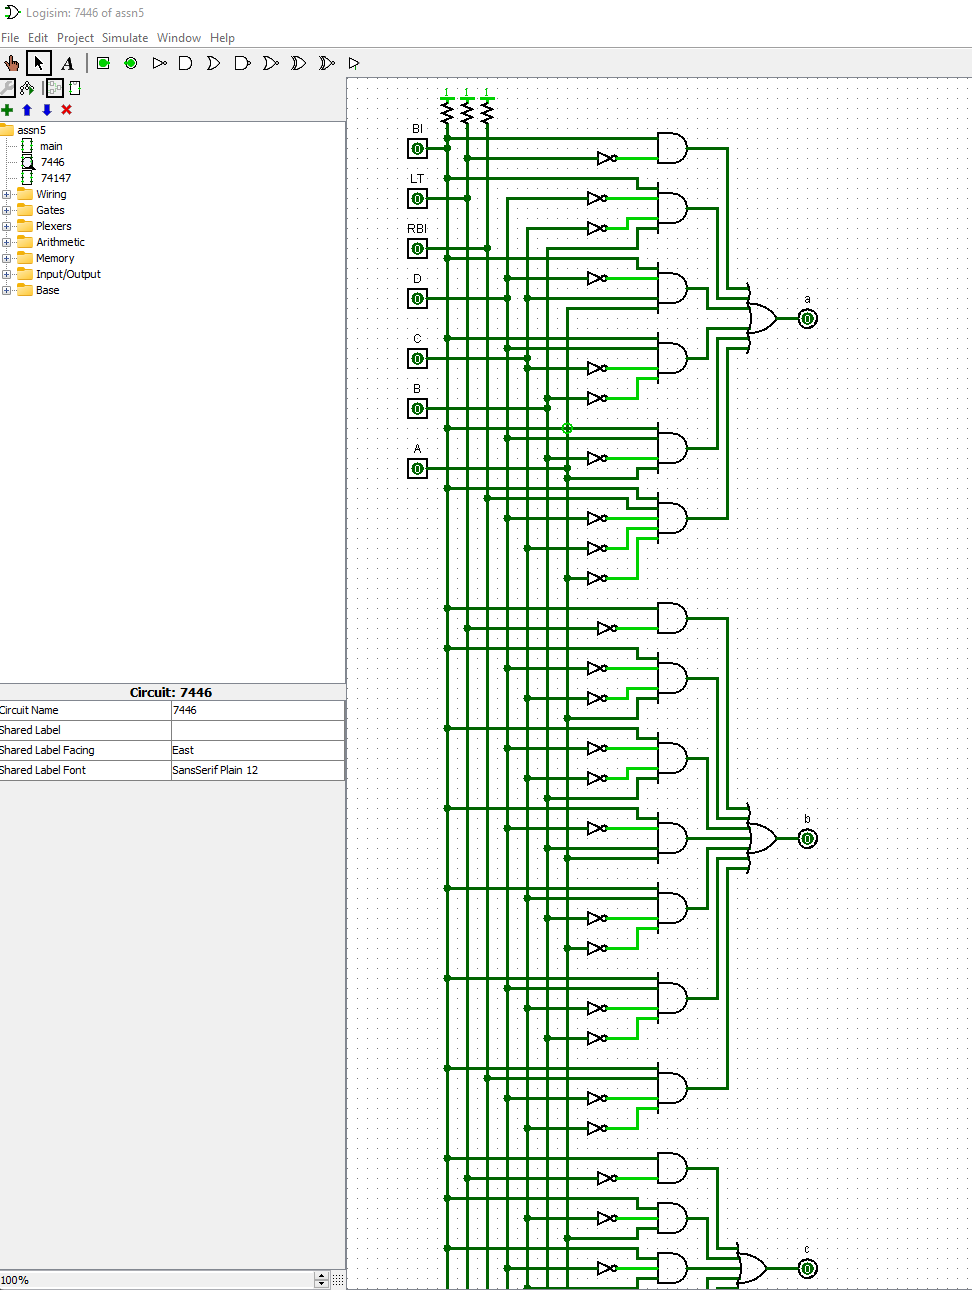
Task: Expand the Base library folder
Action: [x=6, y=290]
